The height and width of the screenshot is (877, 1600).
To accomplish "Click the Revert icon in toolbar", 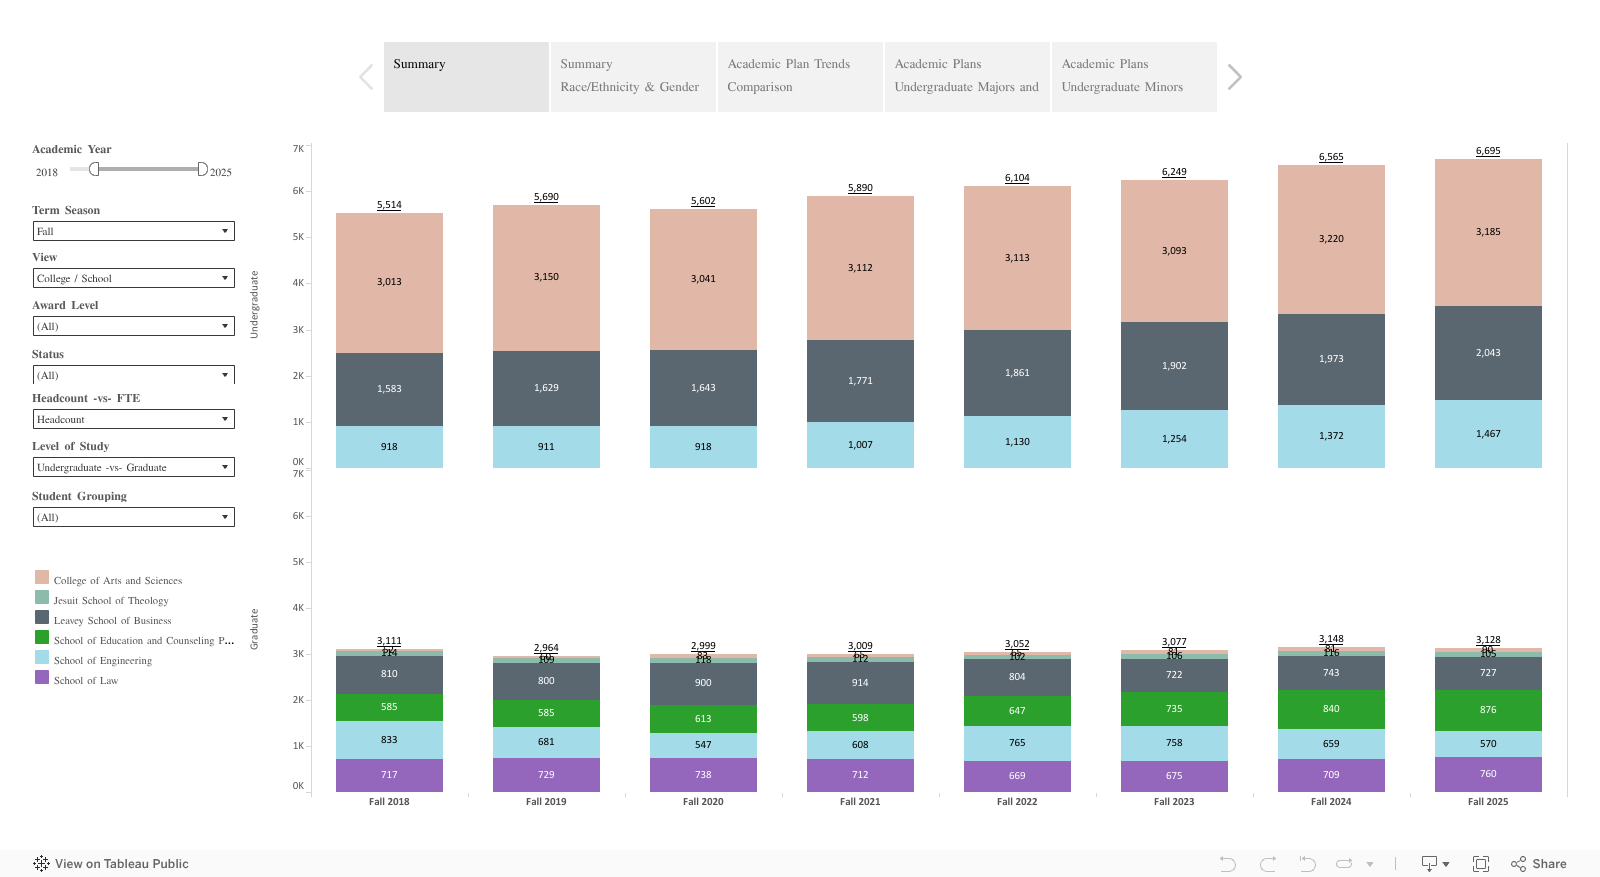I will pos(1307,864).
